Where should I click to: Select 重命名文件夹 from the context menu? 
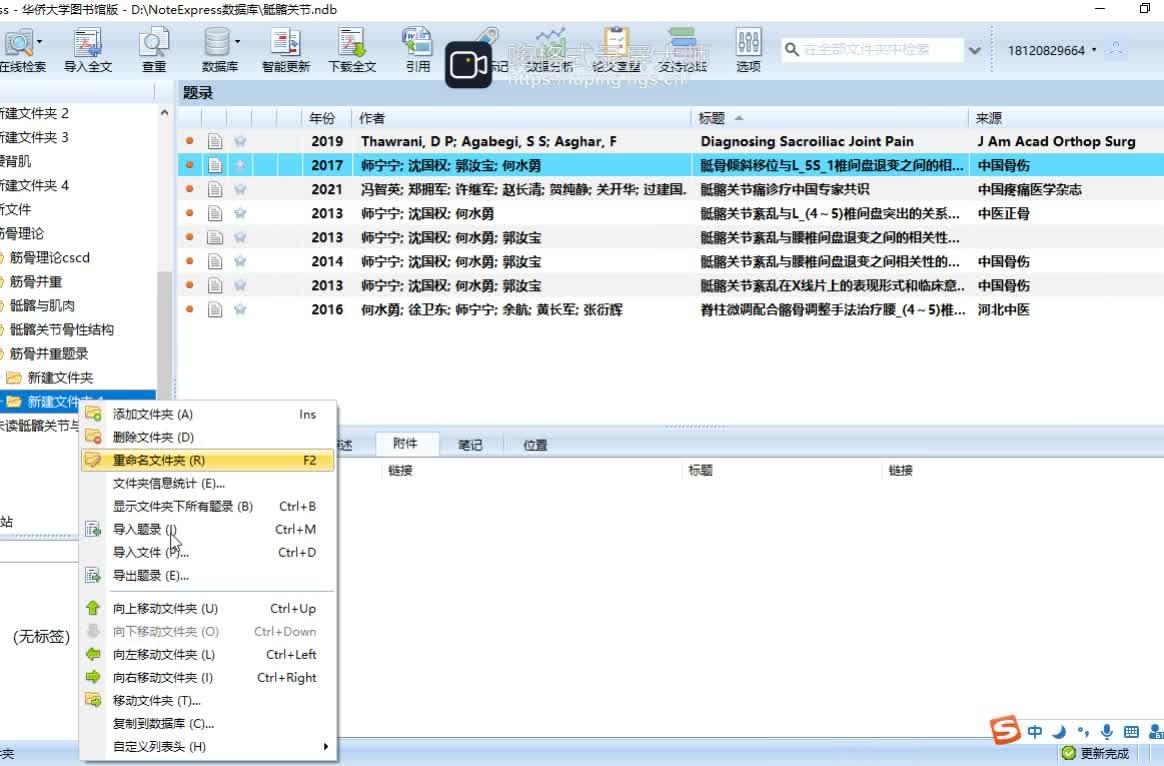160,460
